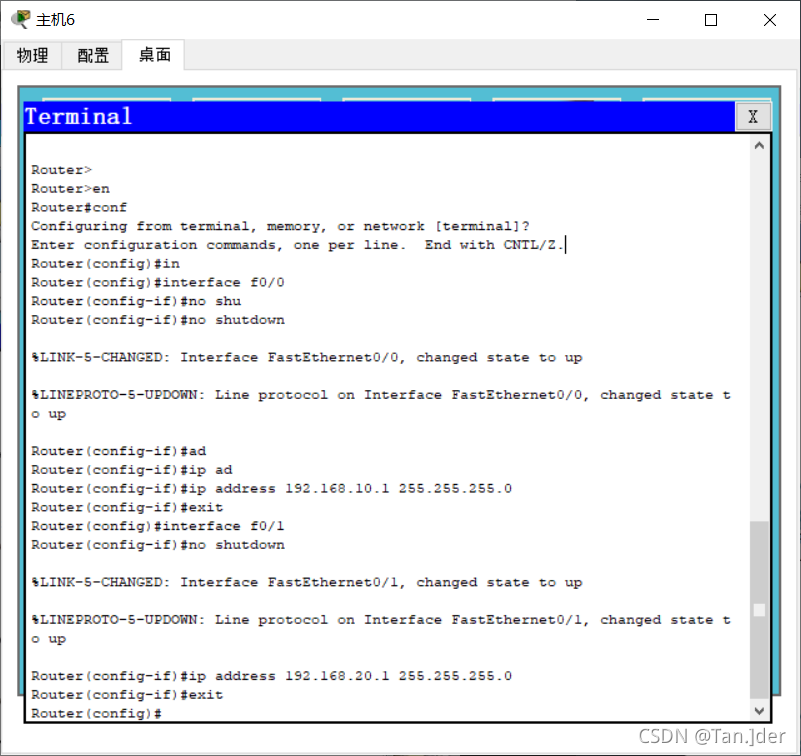Click the FastEthernet0/1 LINEPROTO-5-UPDOWN message

[381, 629]
